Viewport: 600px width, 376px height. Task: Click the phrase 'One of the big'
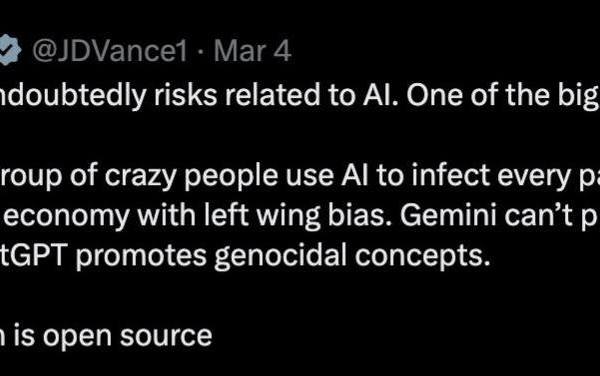click(x=503, y=95)
